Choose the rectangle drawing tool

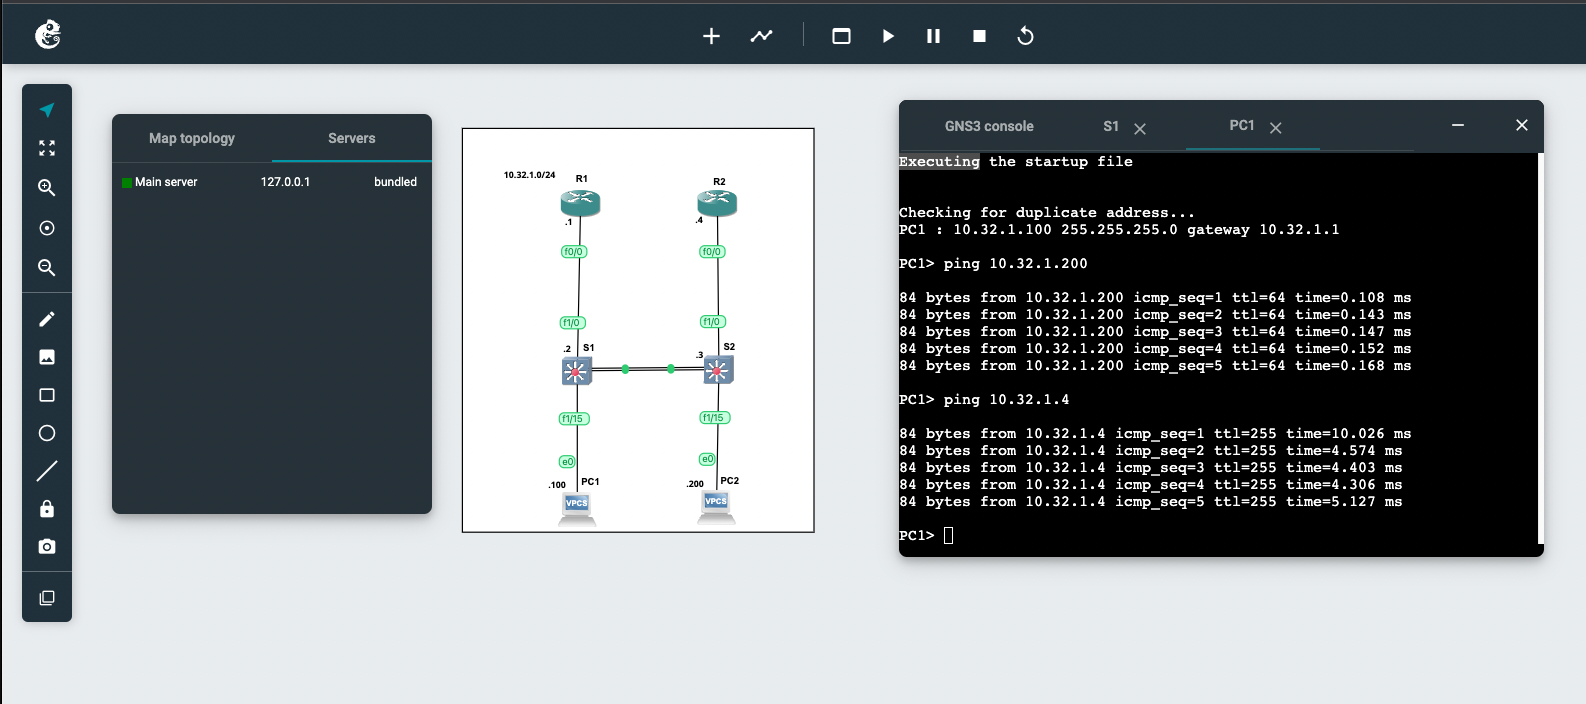tap(47, 395)
